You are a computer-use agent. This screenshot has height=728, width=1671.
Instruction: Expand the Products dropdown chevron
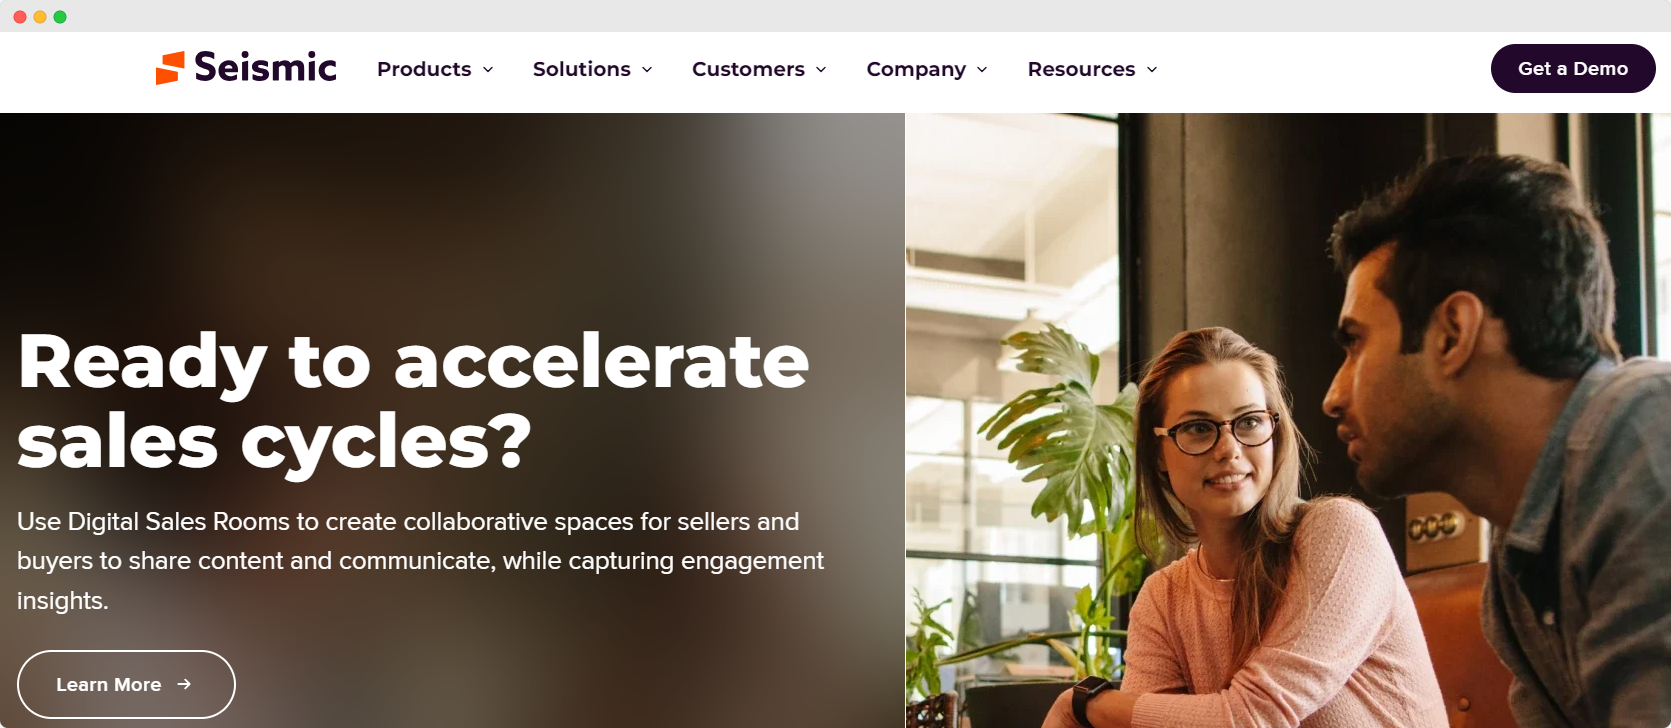coord(489,70)
